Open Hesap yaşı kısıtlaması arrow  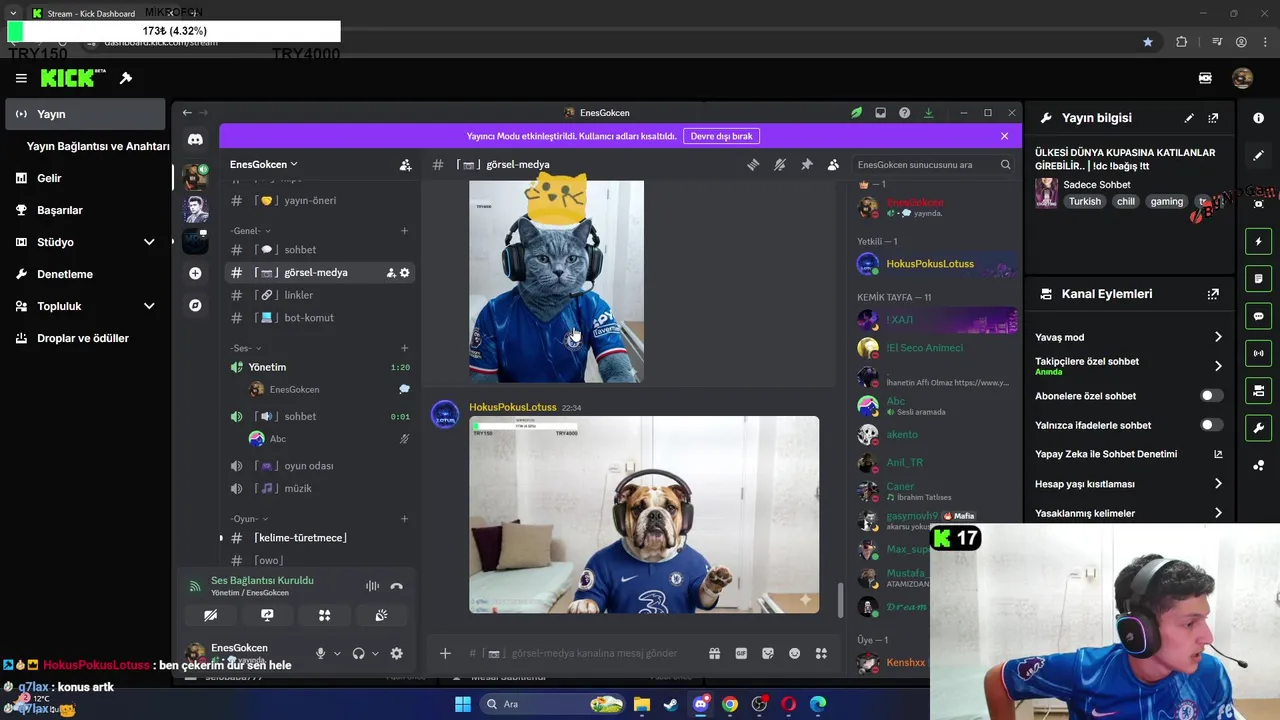pos(1218,484)
